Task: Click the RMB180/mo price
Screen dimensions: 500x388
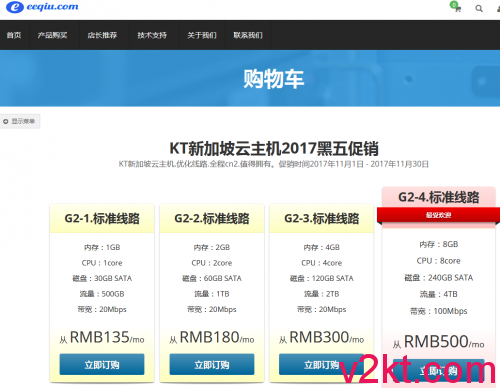Action: [x=212, y=337]
